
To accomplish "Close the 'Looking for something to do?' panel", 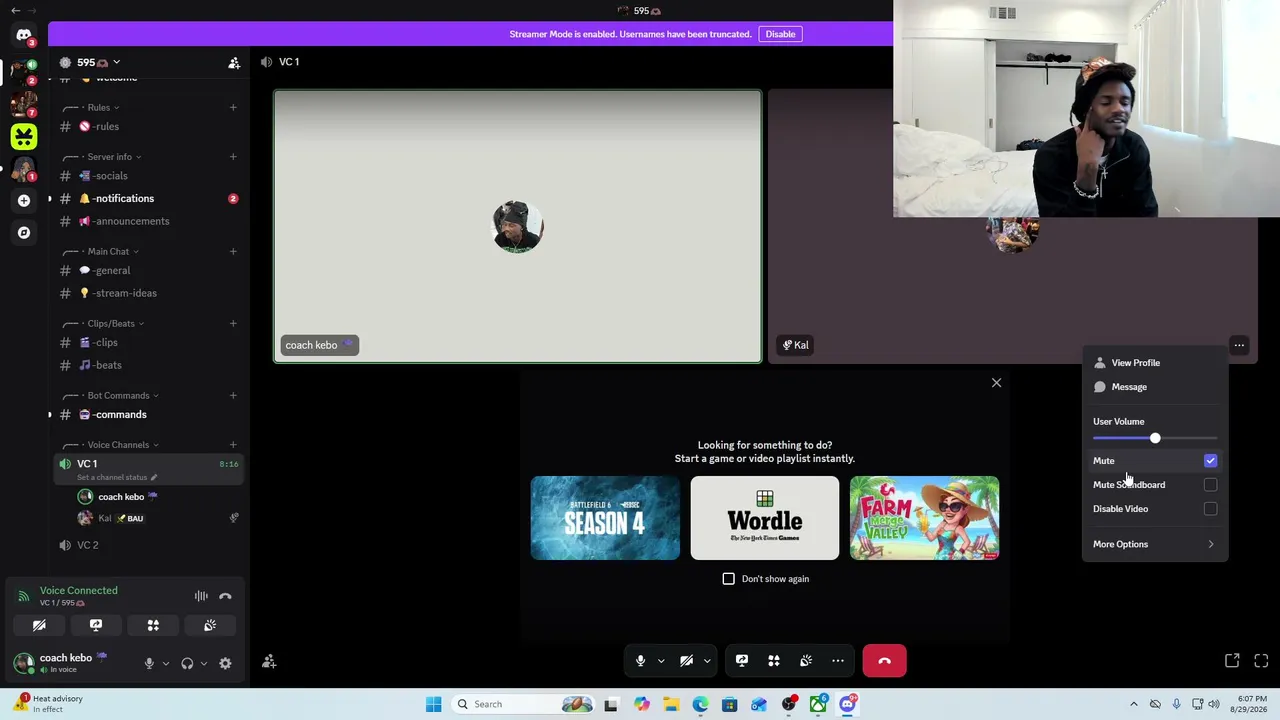I will click(996, 383).
